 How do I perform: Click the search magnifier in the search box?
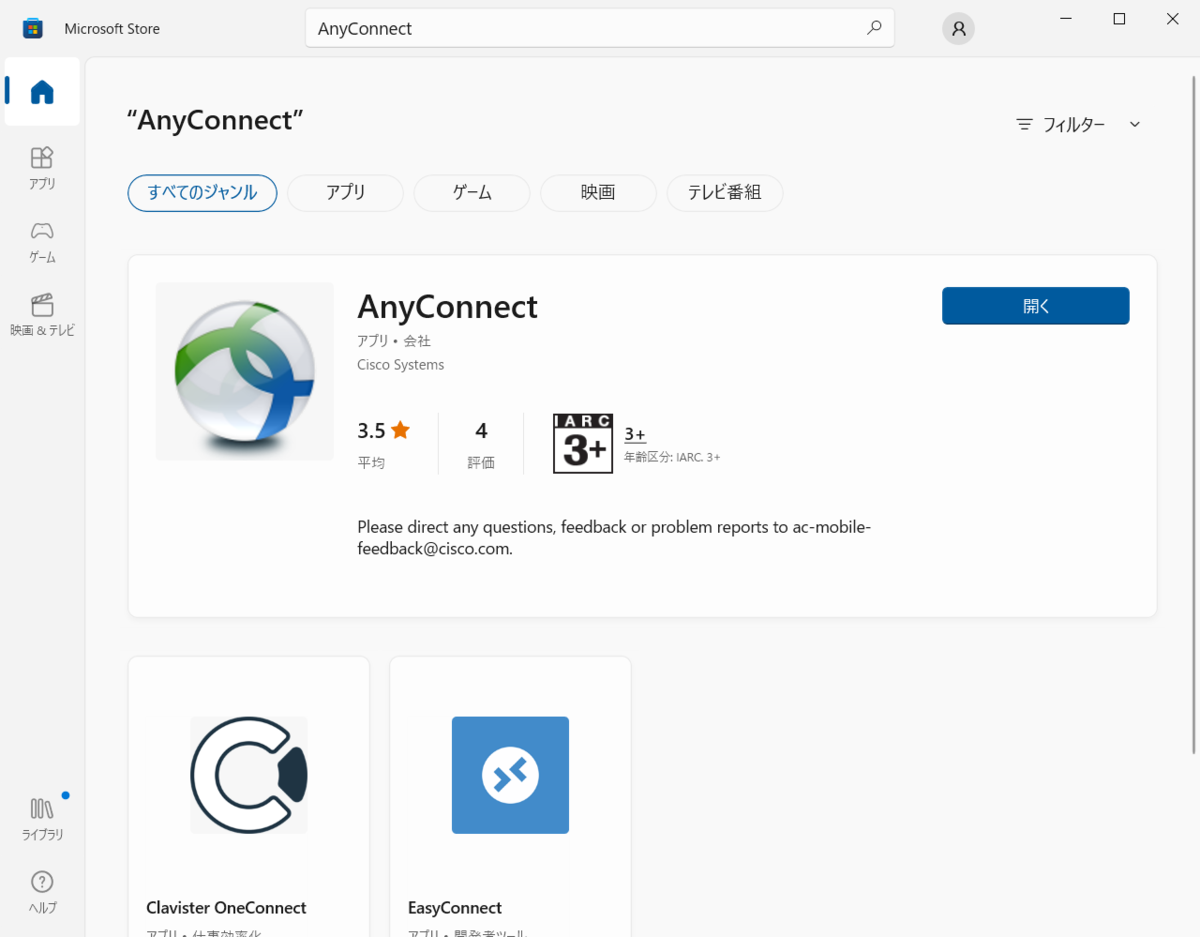874,28
